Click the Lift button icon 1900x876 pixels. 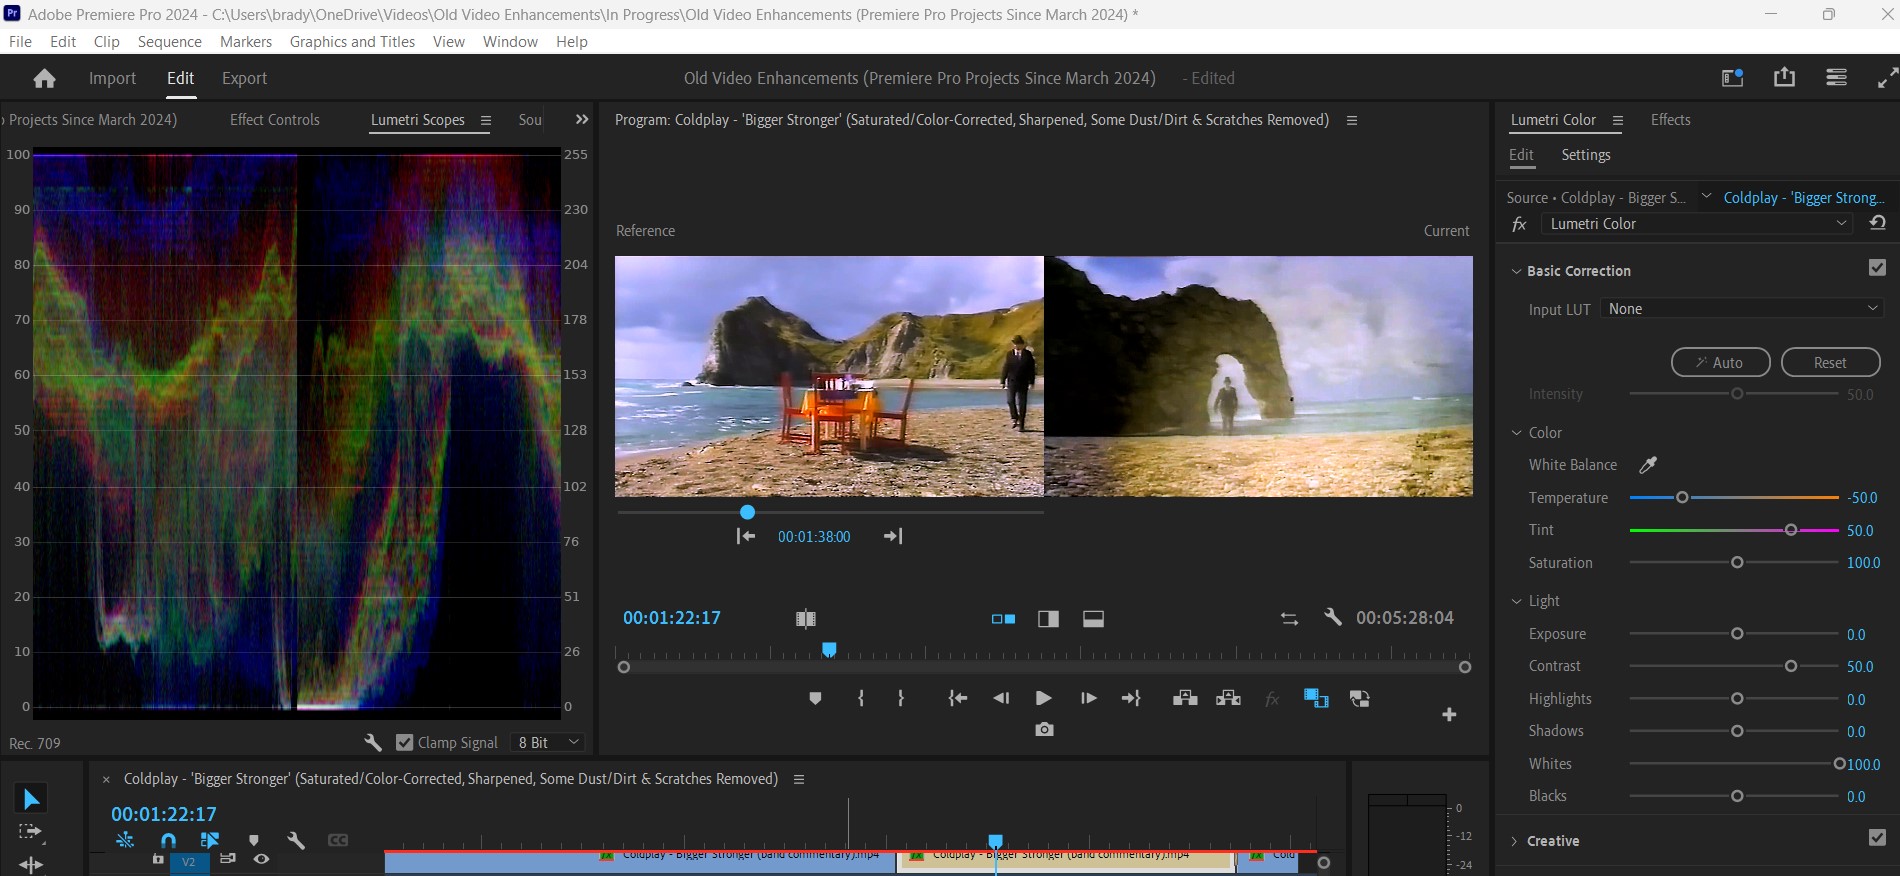(x=1185, y=698)
